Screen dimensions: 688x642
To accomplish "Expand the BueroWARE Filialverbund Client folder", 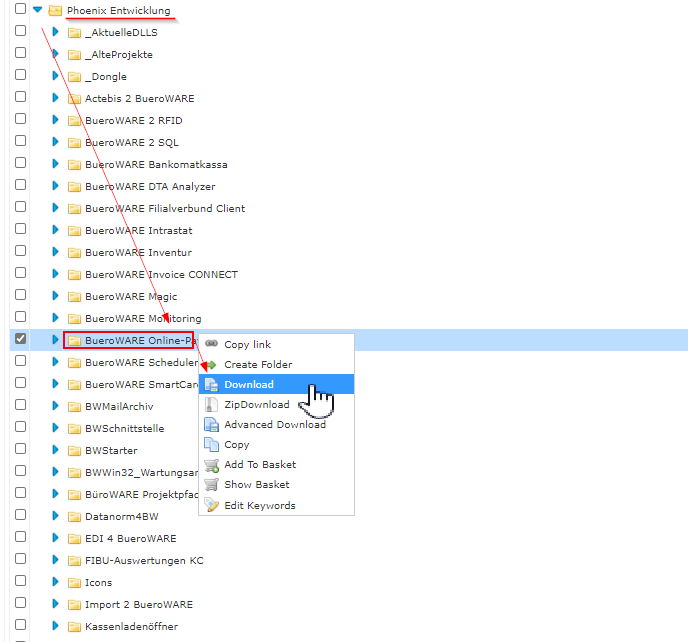I will tap(55, 208).
